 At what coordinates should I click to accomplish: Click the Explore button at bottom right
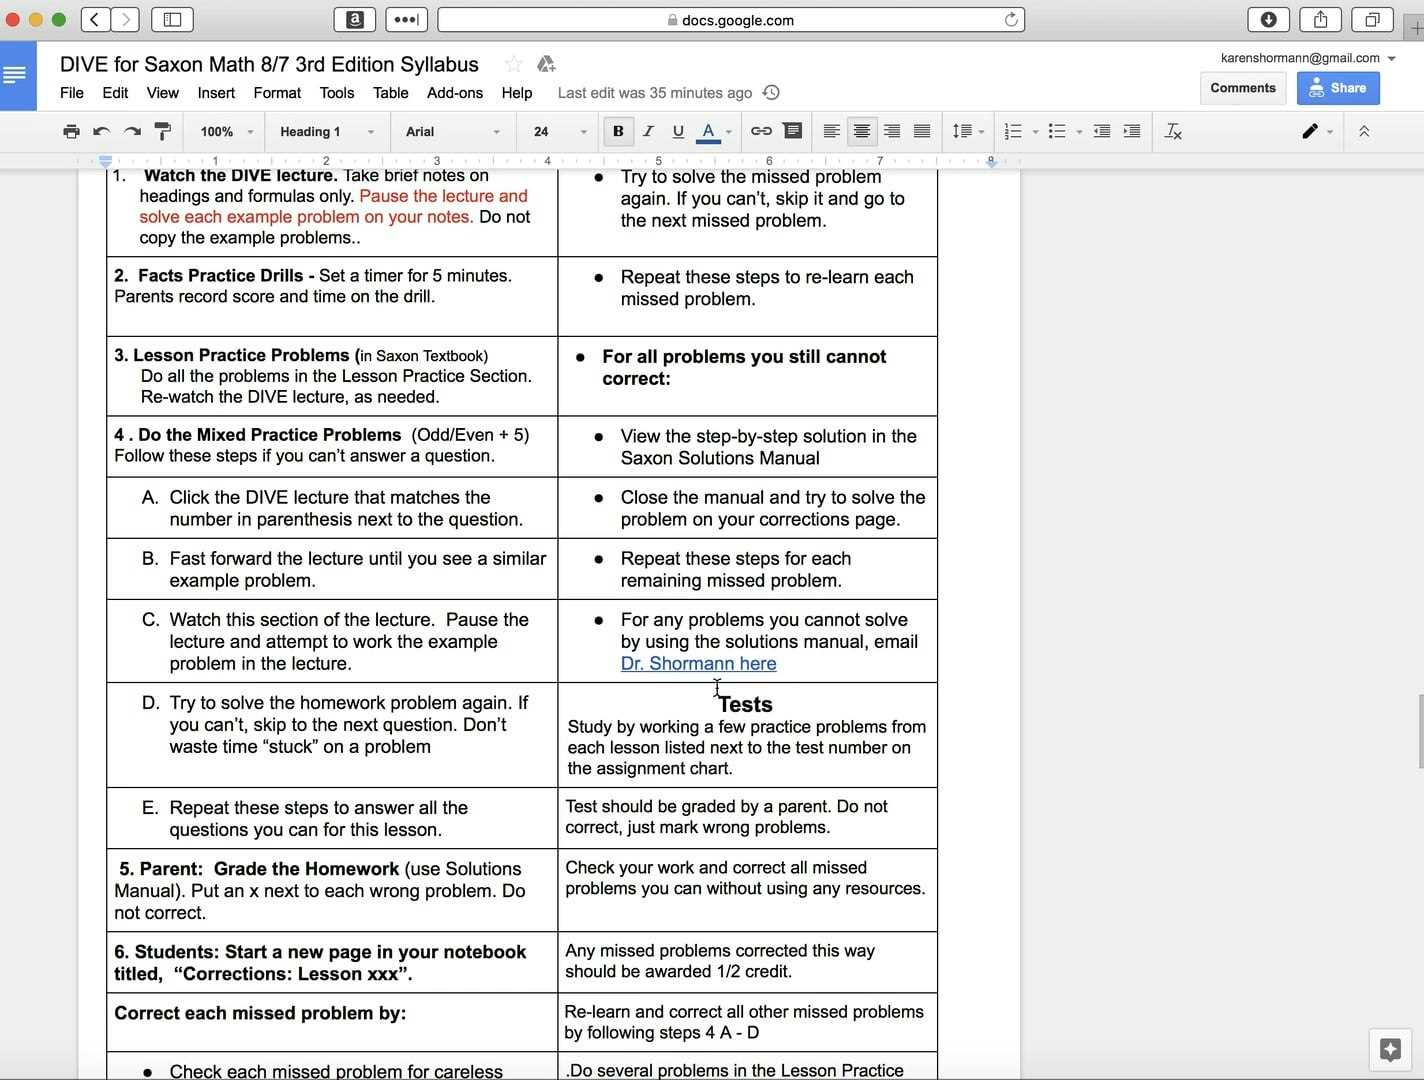[1390, 1049]
